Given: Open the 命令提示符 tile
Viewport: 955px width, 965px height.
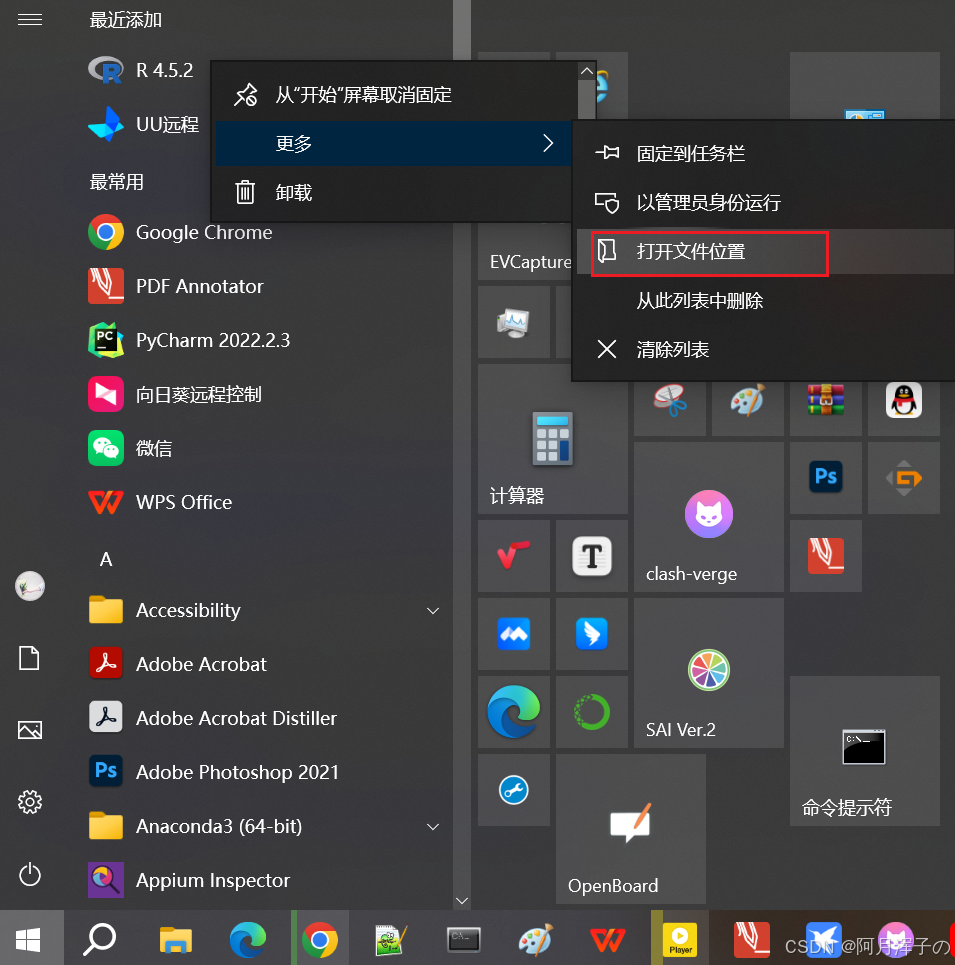Looking at the screenshot, I should tap(865, 751).
